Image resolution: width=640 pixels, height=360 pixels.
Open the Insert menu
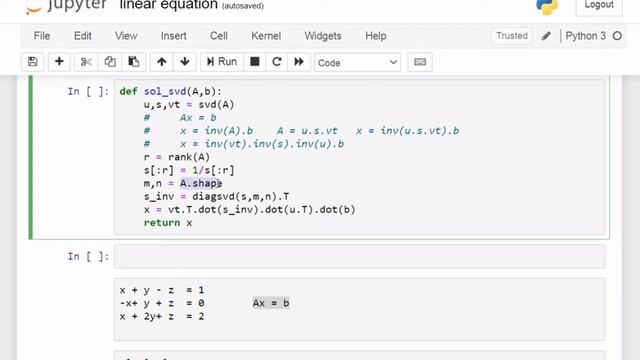click(173, 36)
